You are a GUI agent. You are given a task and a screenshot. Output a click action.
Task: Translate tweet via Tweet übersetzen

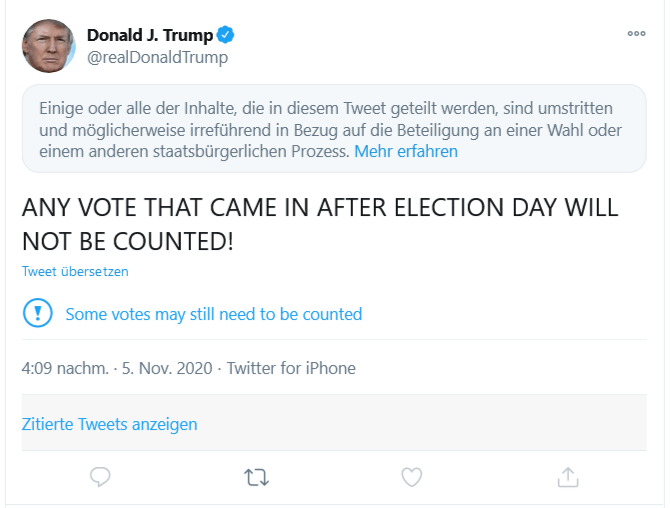point(75,271)
